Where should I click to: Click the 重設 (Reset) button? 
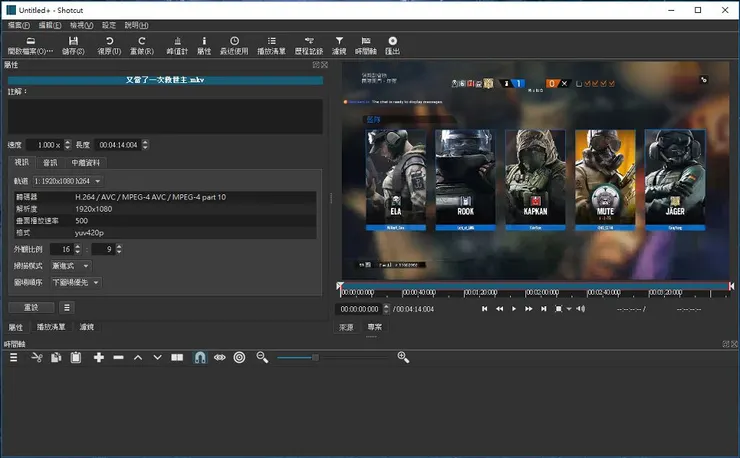click(x=30, y=308)
